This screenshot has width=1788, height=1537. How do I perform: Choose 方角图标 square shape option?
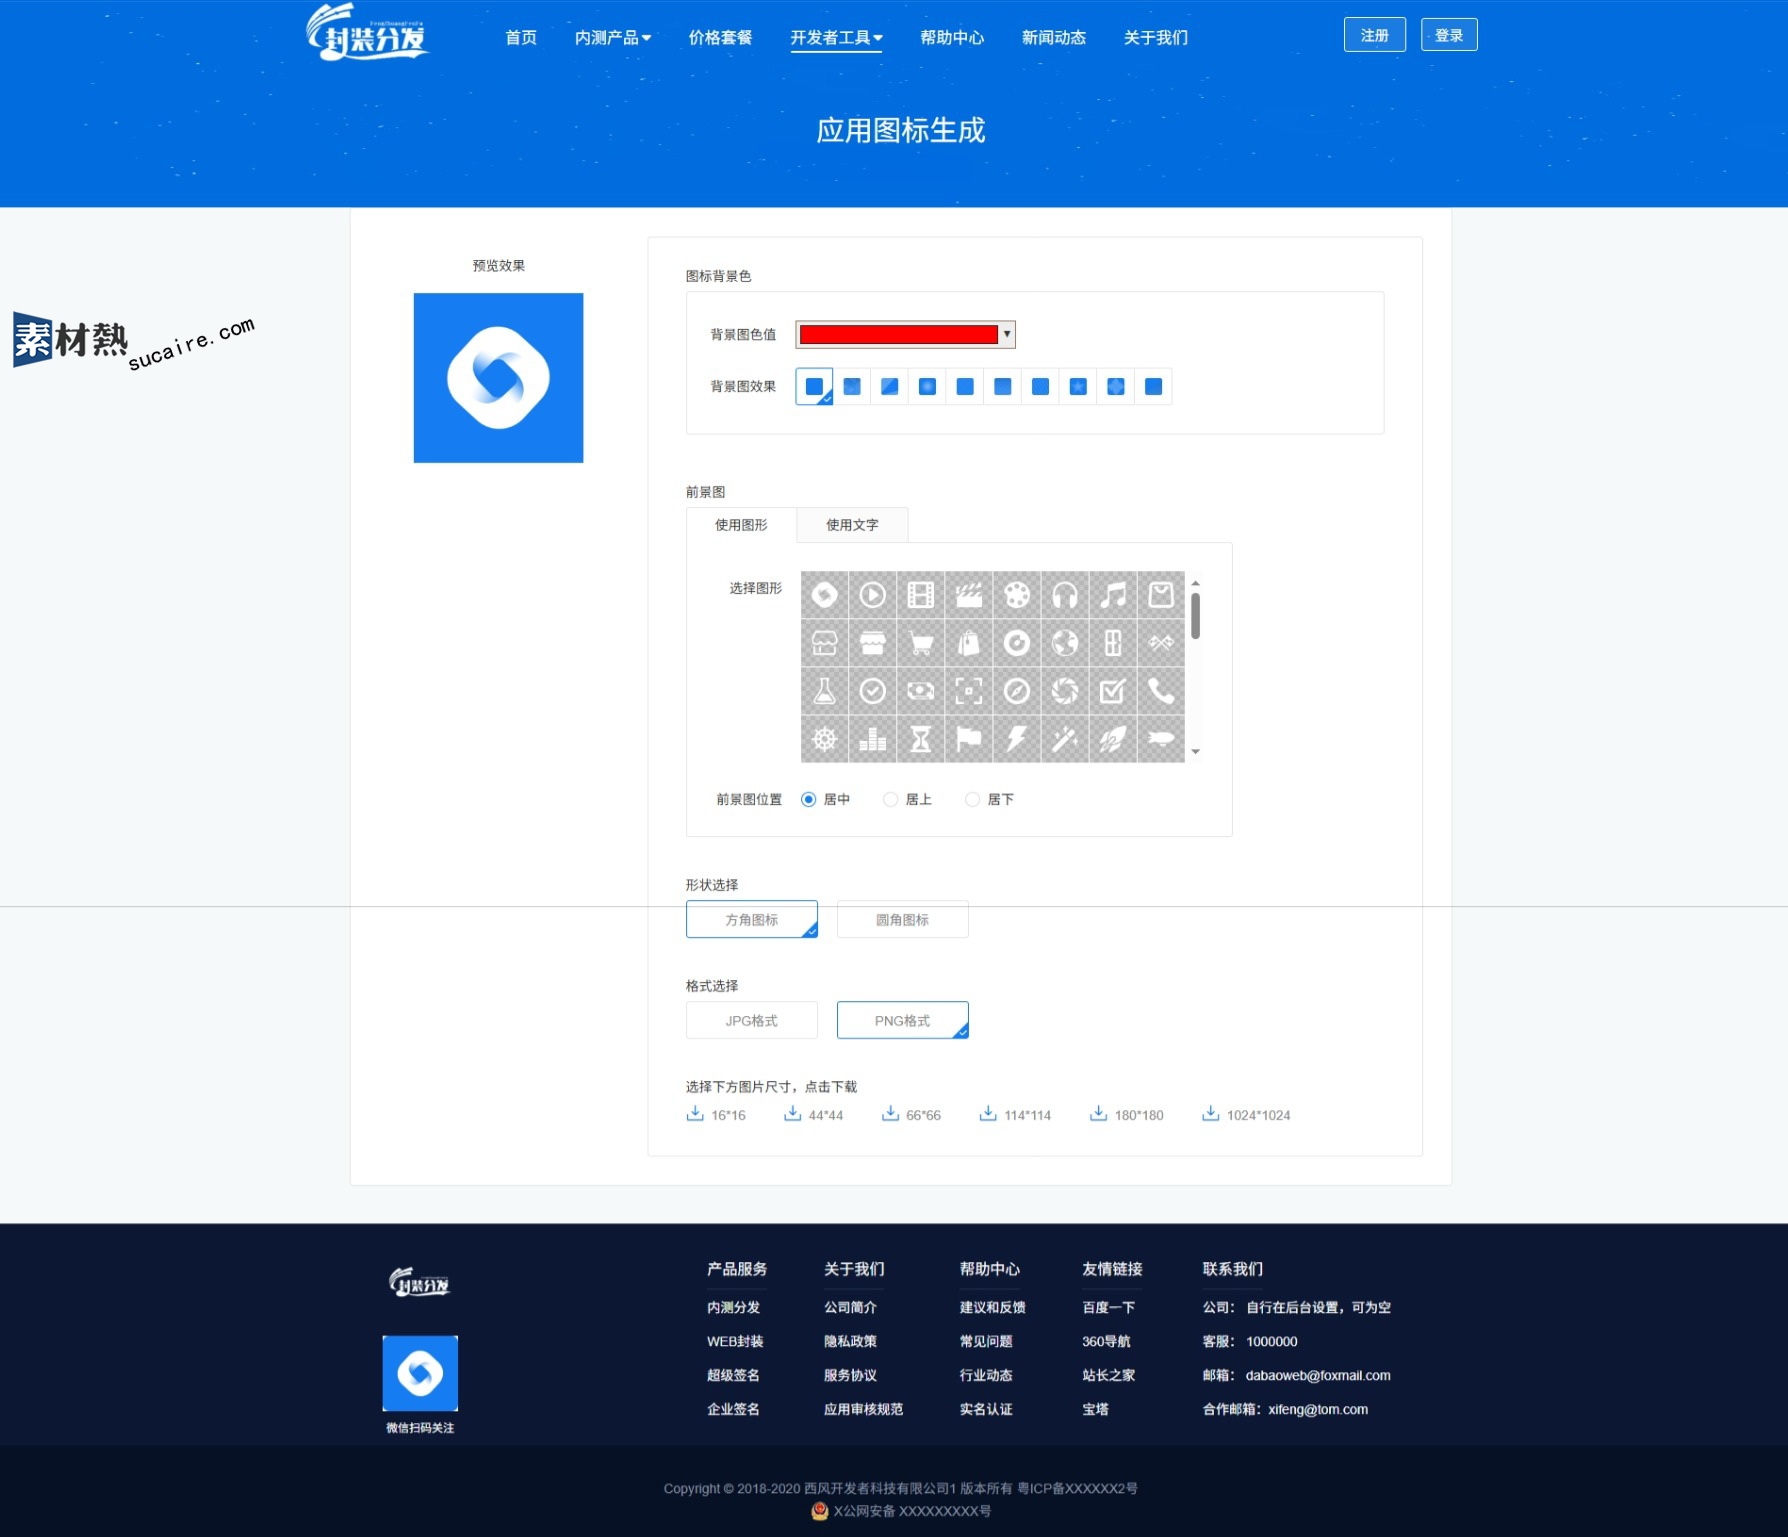(752, 919)
